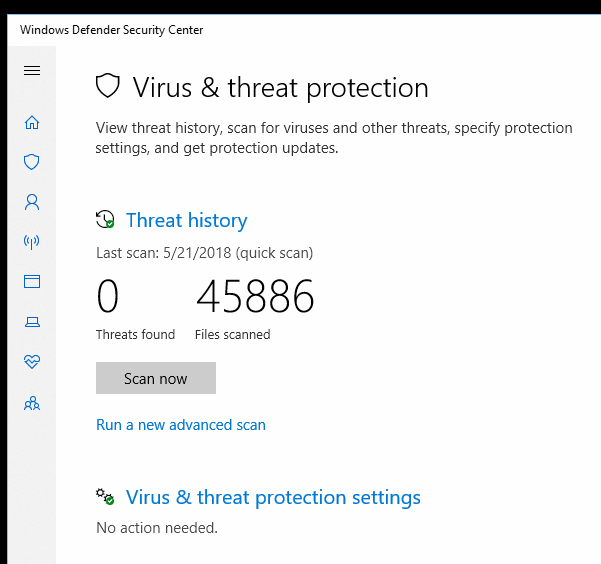
Task: Open Device performance & health heart icon
Action: (x=32, y=362)
